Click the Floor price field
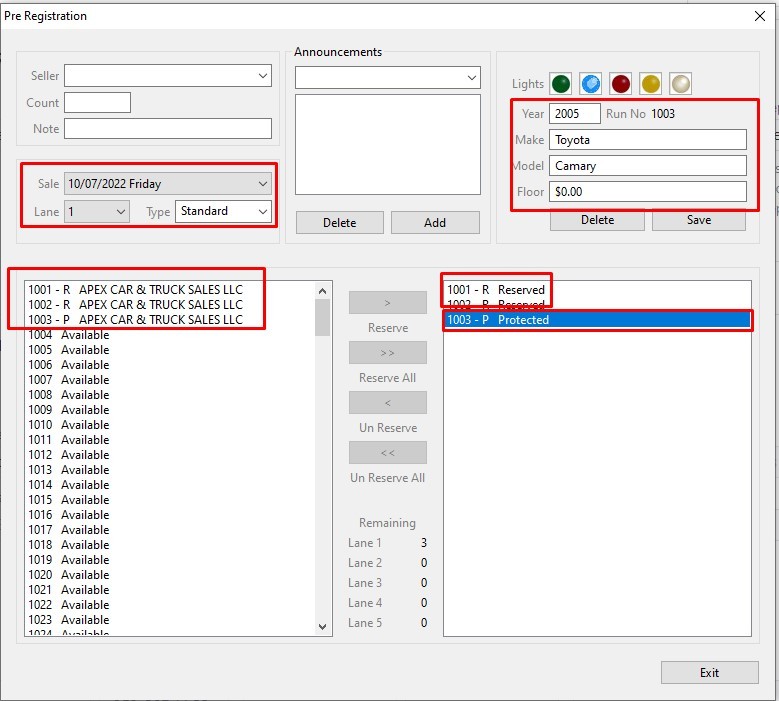The width and height of the screenshot is (779, 701). [647, 191]
